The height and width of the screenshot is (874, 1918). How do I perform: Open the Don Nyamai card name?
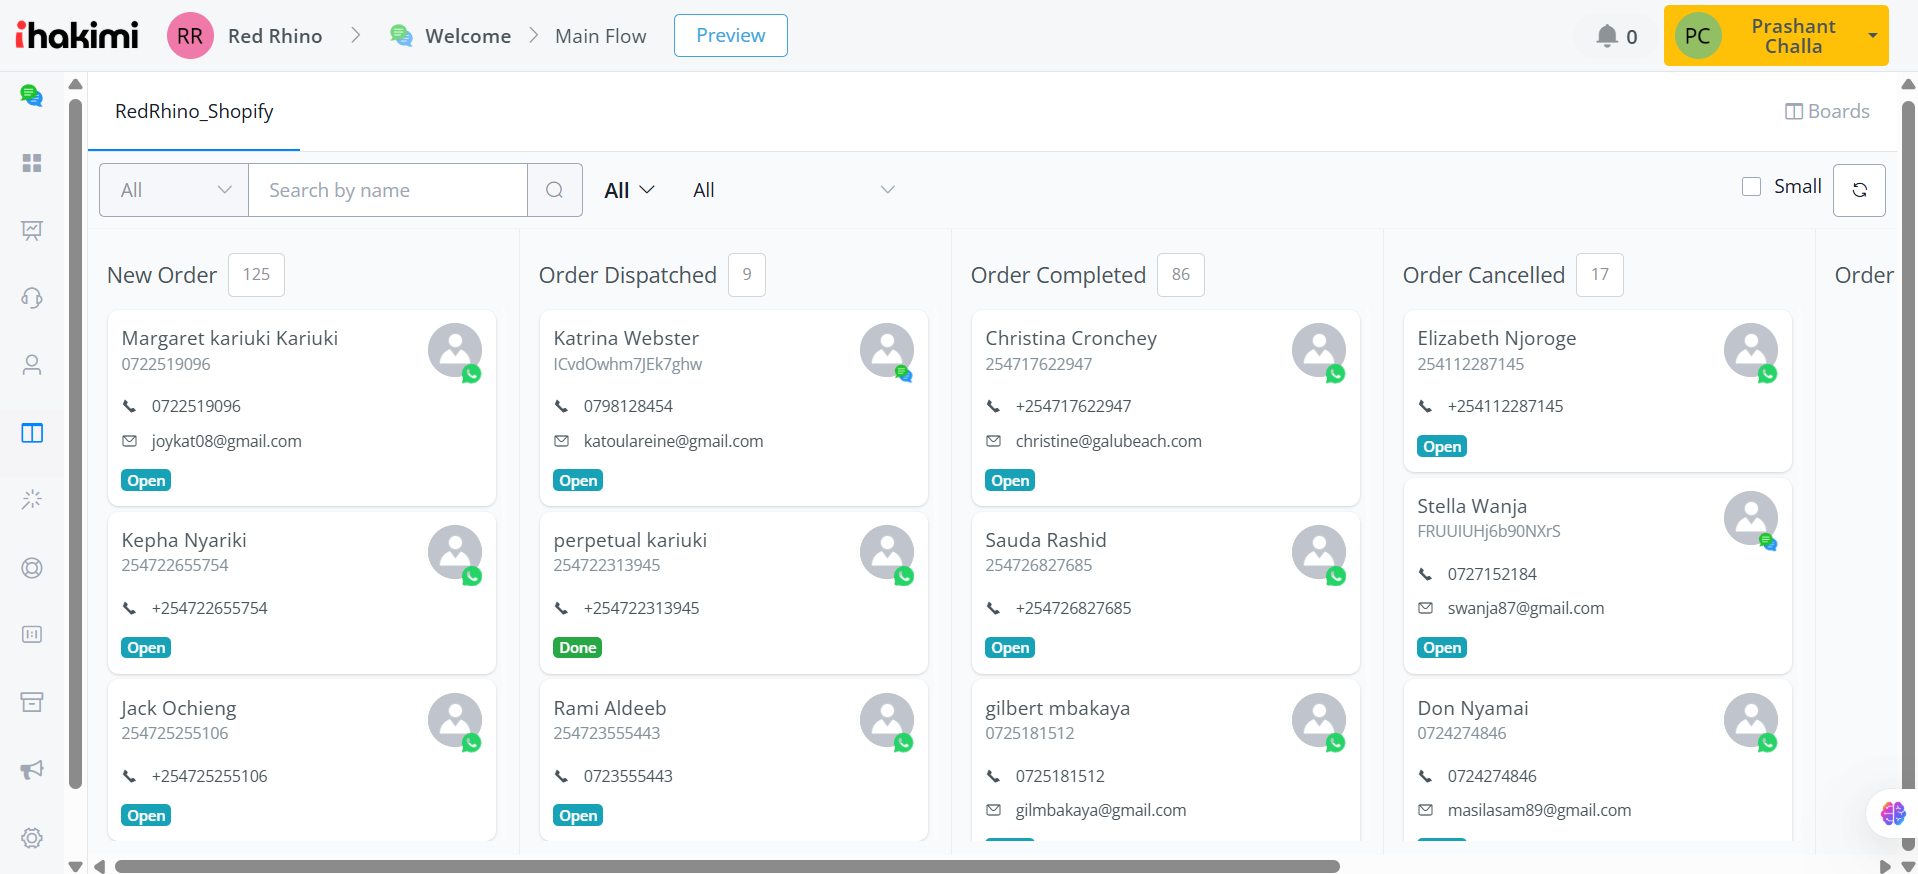1473,708
